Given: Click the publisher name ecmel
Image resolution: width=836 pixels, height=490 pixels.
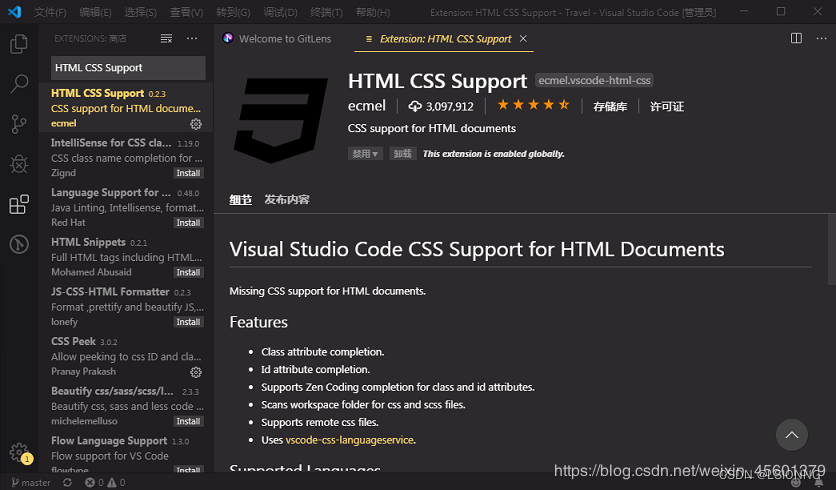Looking at the screenshot, I should (x=366, y=106).
